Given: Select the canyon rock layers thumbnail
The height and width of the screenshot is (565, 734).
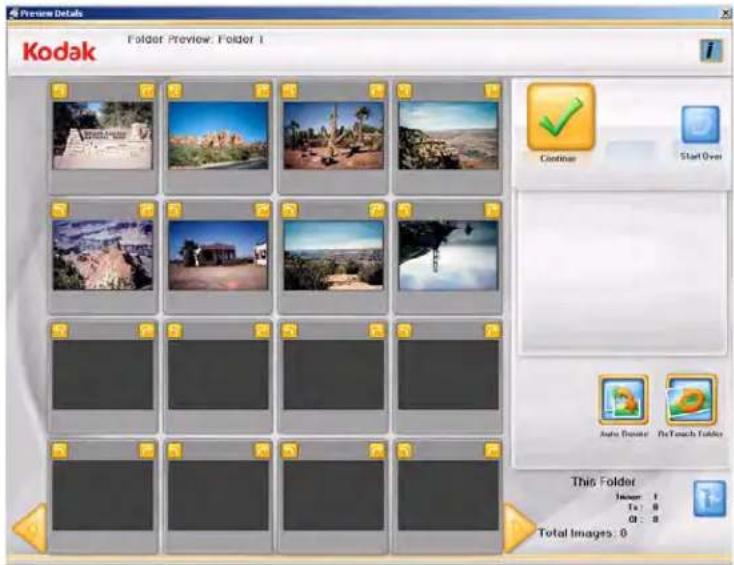Looking at the screenshot, I should (103, 256).
